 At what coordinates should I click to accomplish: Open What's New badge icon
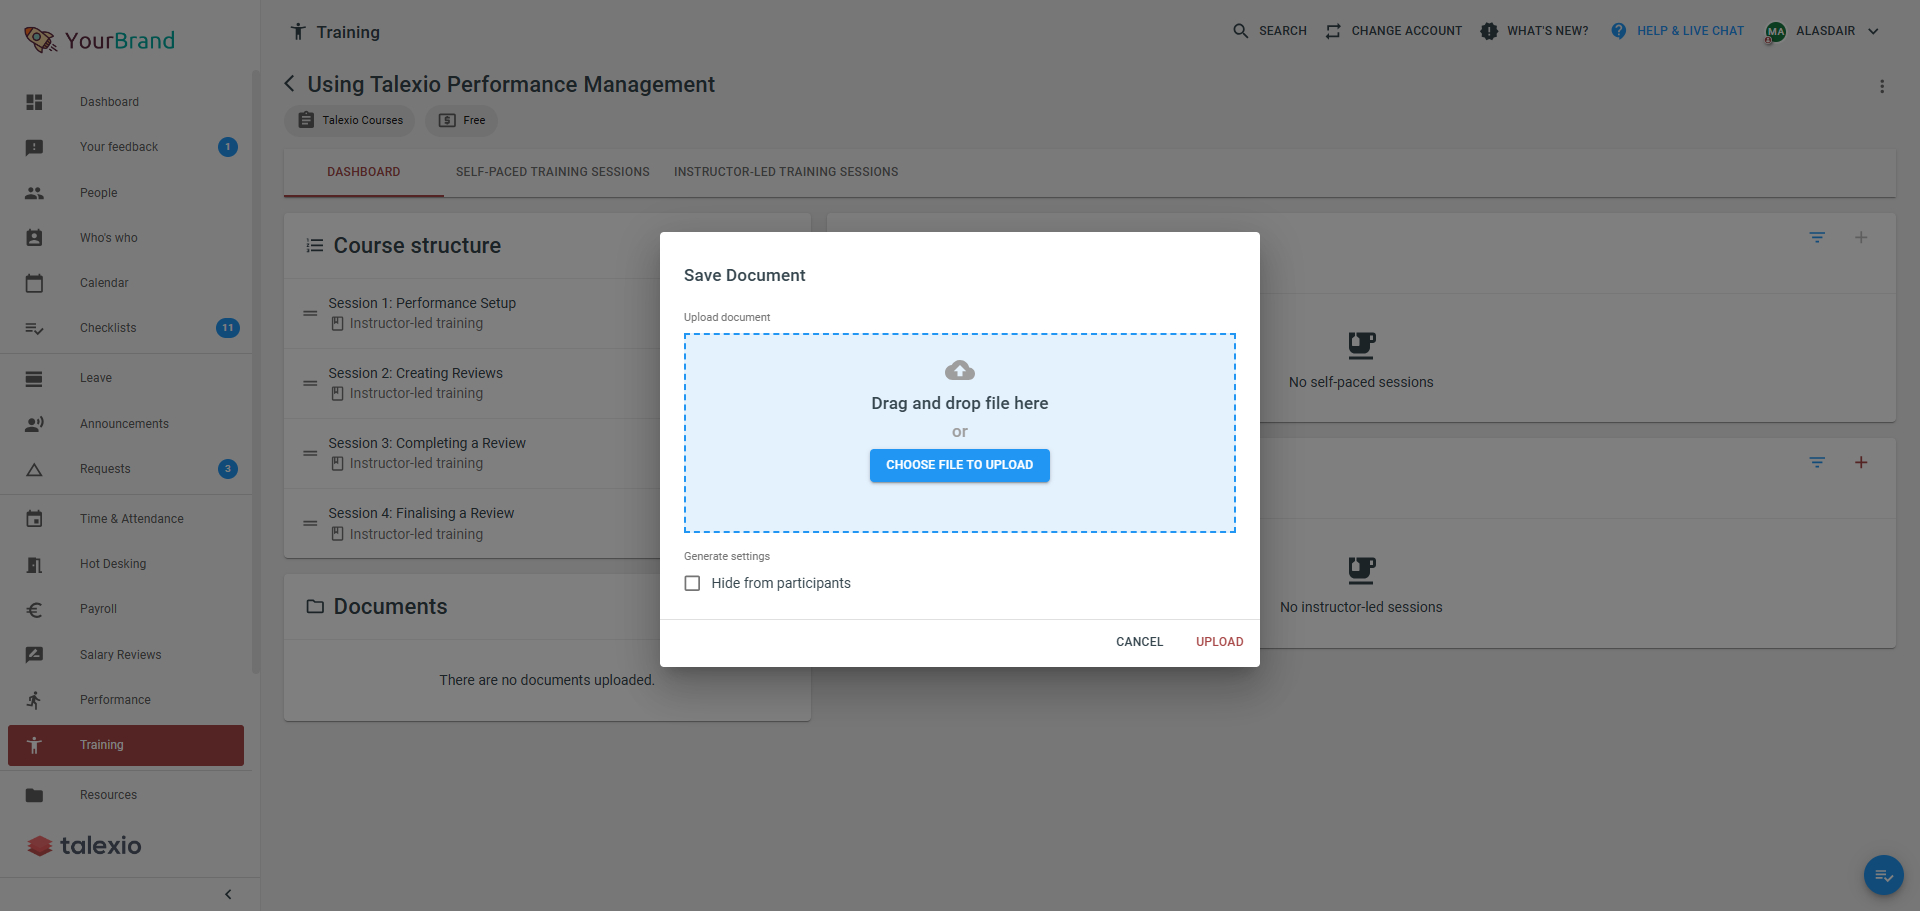pos(1489,31)
